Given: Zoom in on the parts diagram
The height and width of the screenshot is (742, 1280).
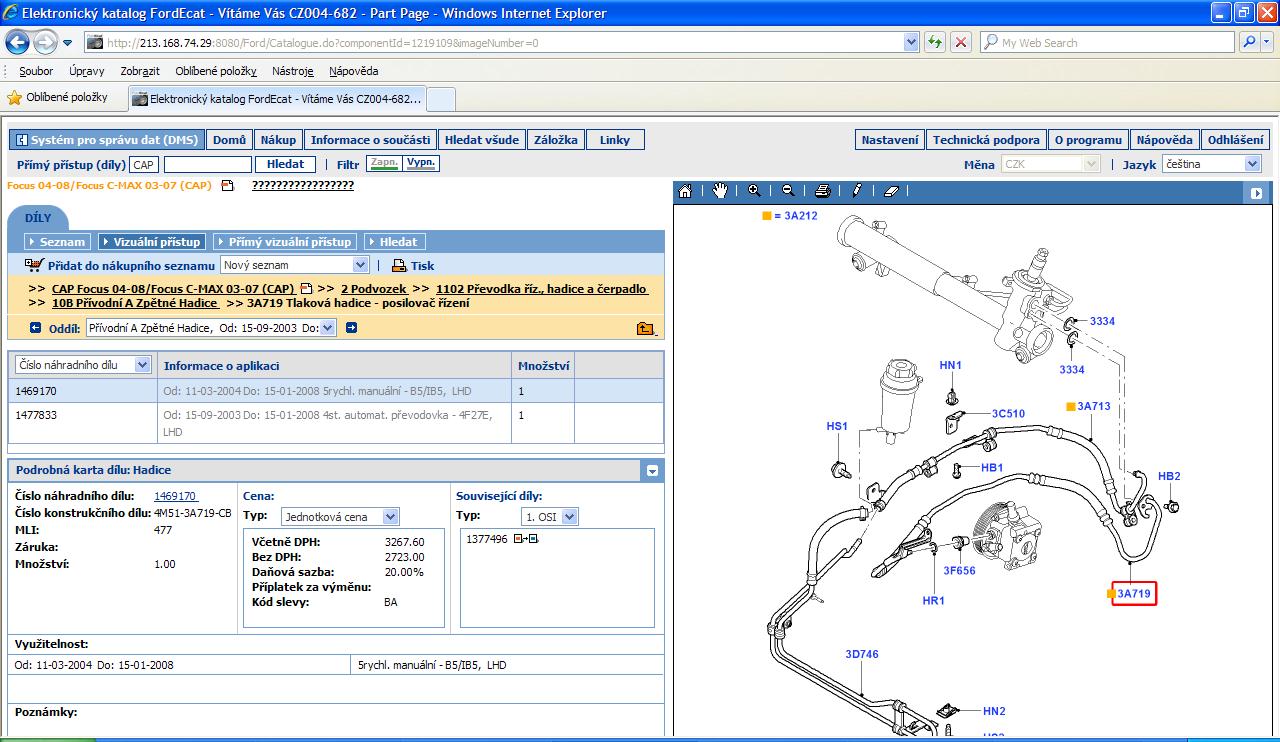Looking at the screenshot, I should pyautogui.click(x=754, y=191).
